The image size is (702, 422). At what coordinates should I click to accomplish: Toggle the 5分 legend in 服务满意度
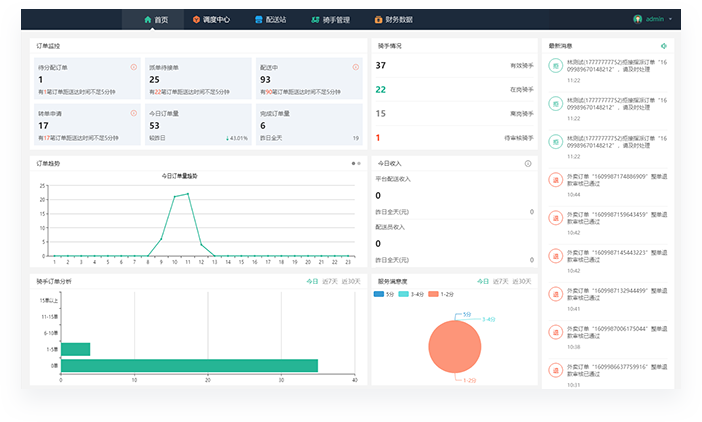pyautogui.click(x=384, y=294)
